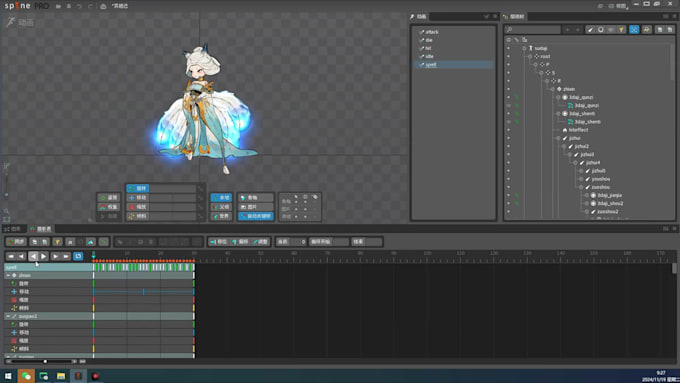Viewport: 680px width, 383px height.
Task: Click the dopesheet filter funnel icon
Action: 57,242
